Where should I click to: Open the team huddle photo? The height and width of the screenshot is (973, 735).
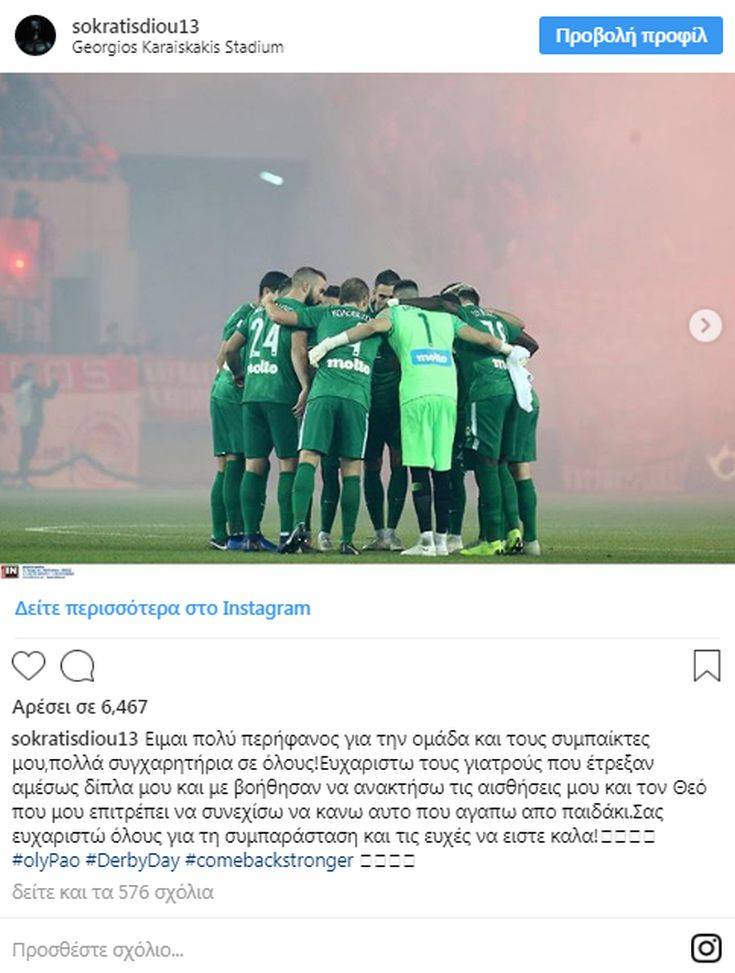point(368,318)
